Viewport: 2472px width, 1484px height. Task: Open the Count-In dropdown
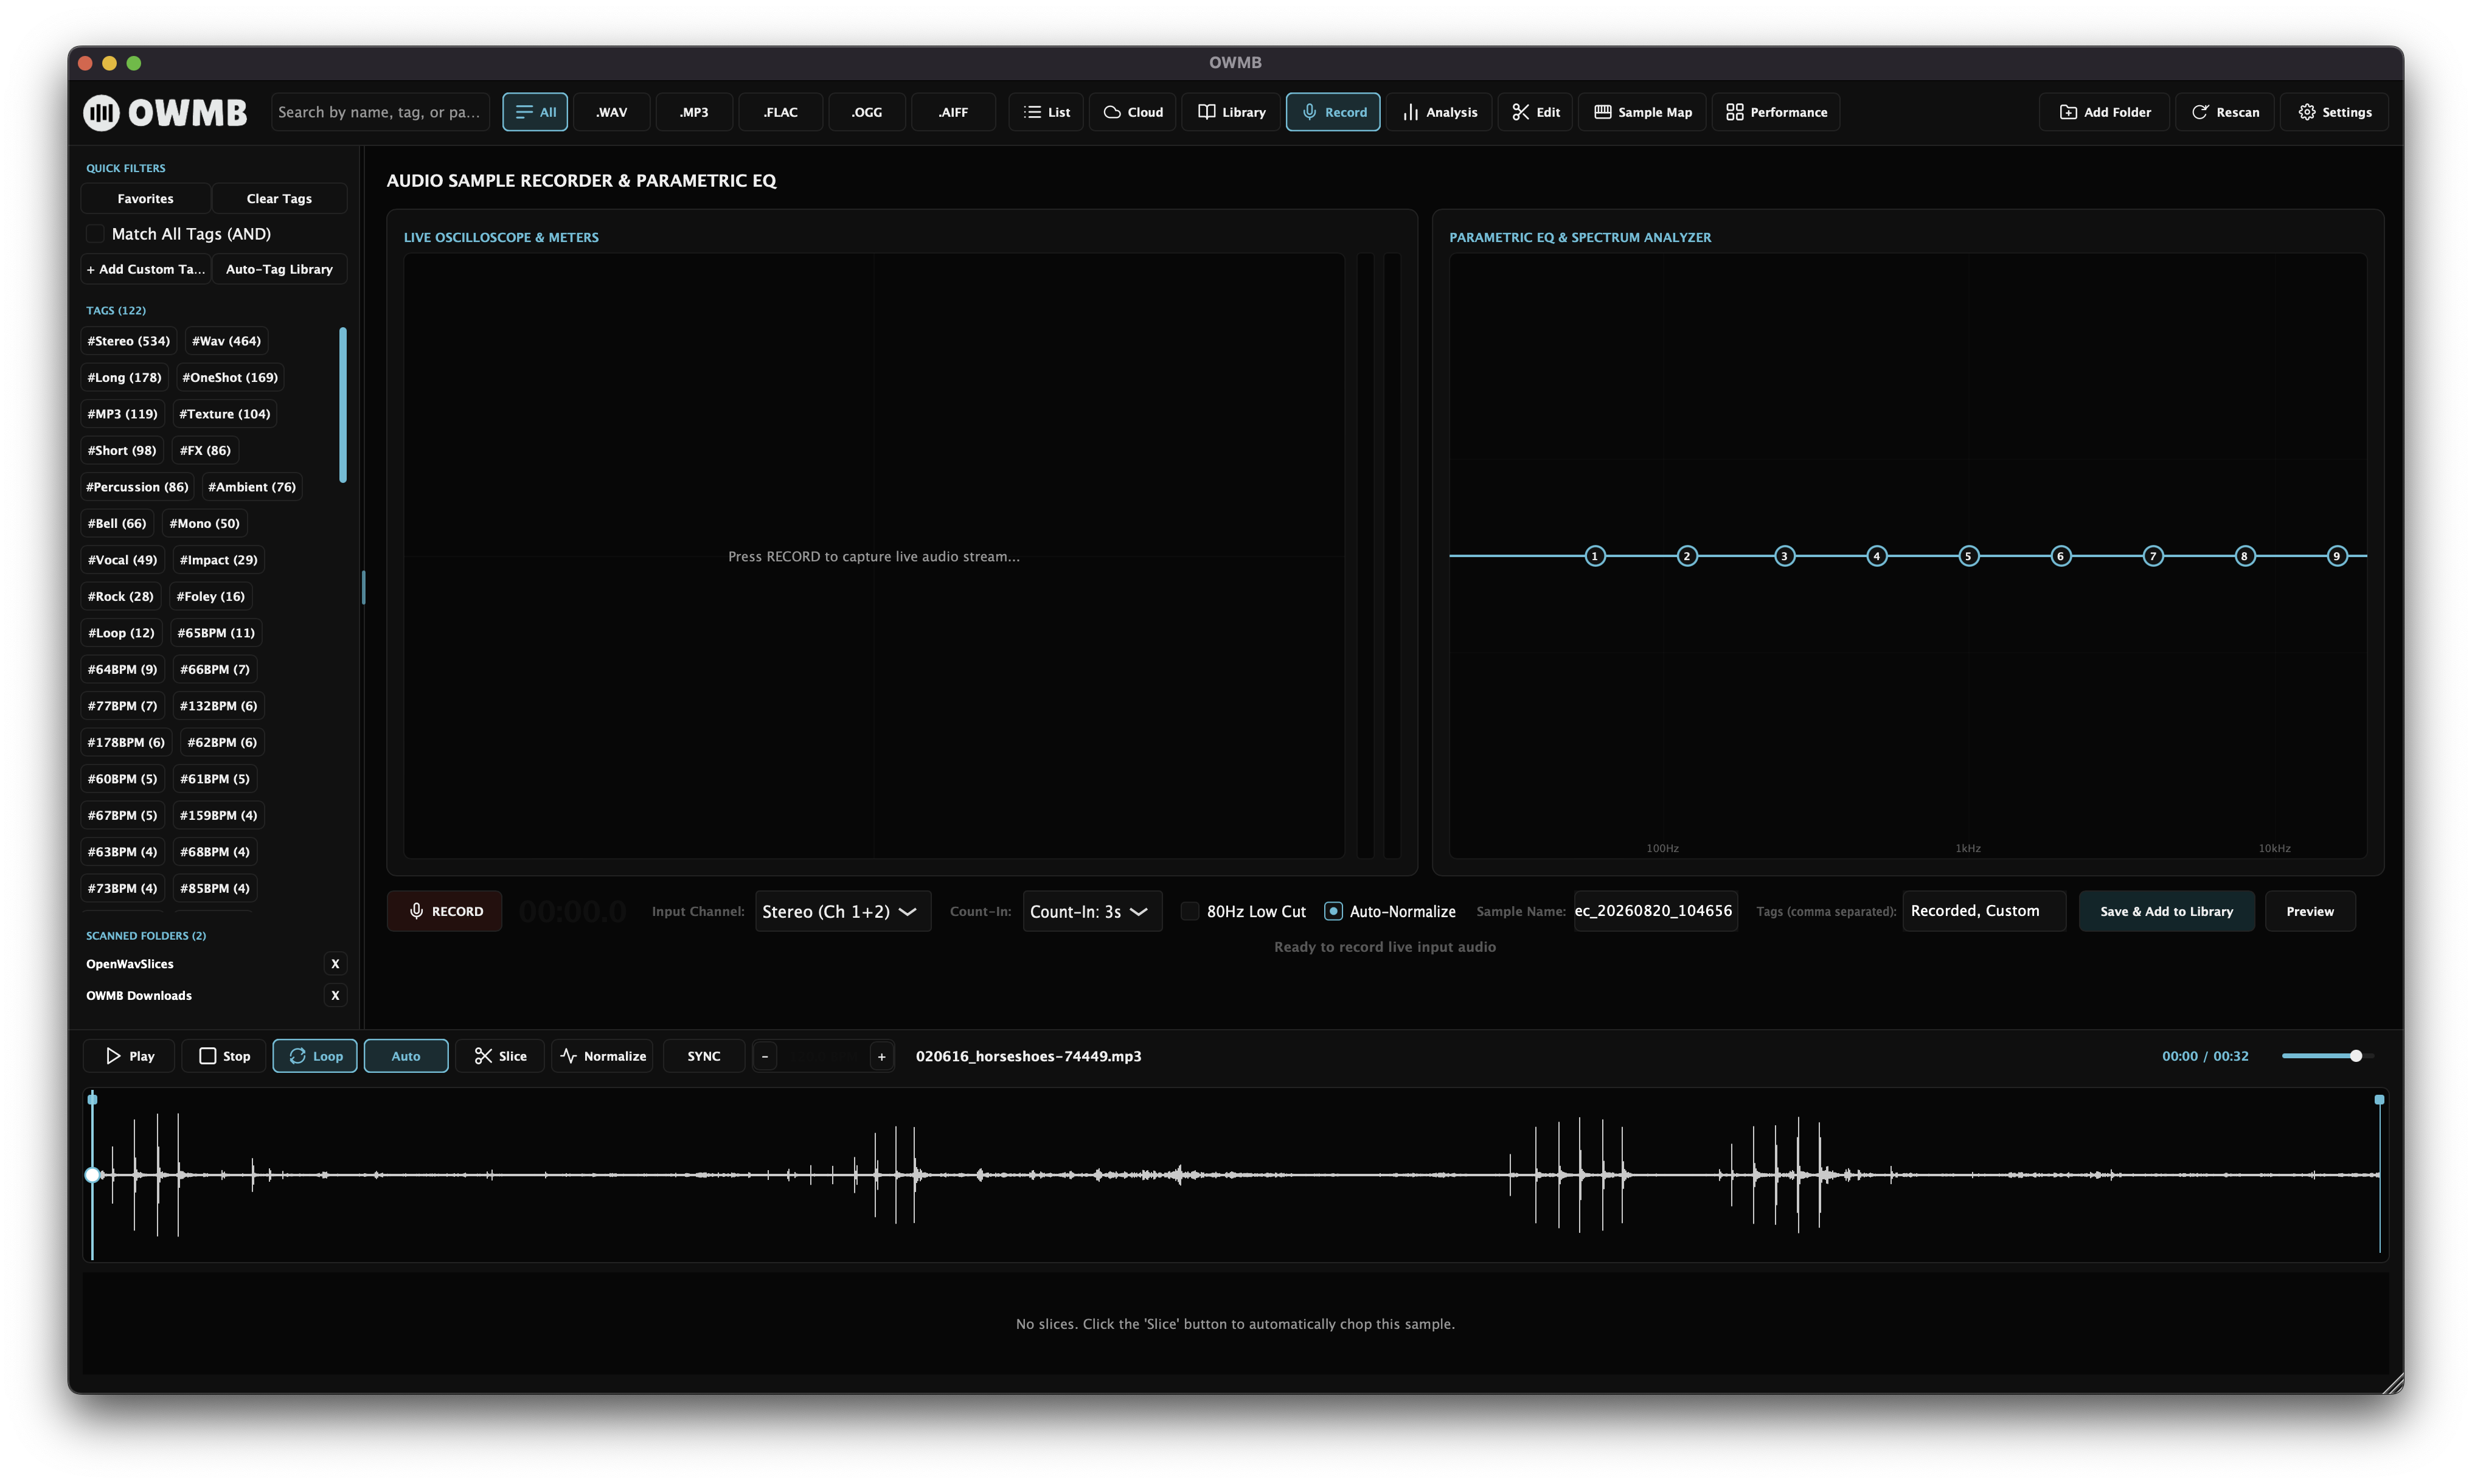pos(1092,911)
